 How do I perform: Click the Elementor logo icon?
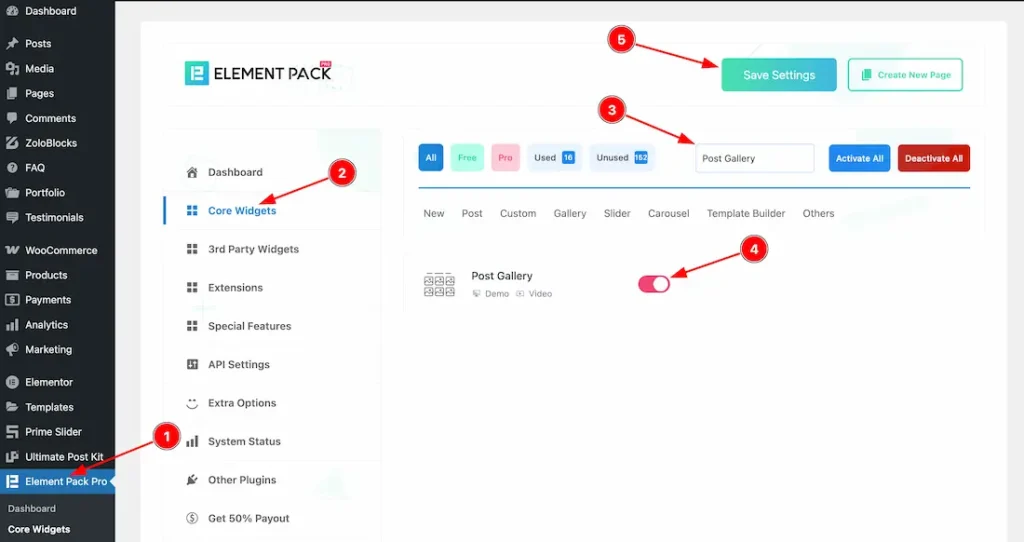click(12, 382)
